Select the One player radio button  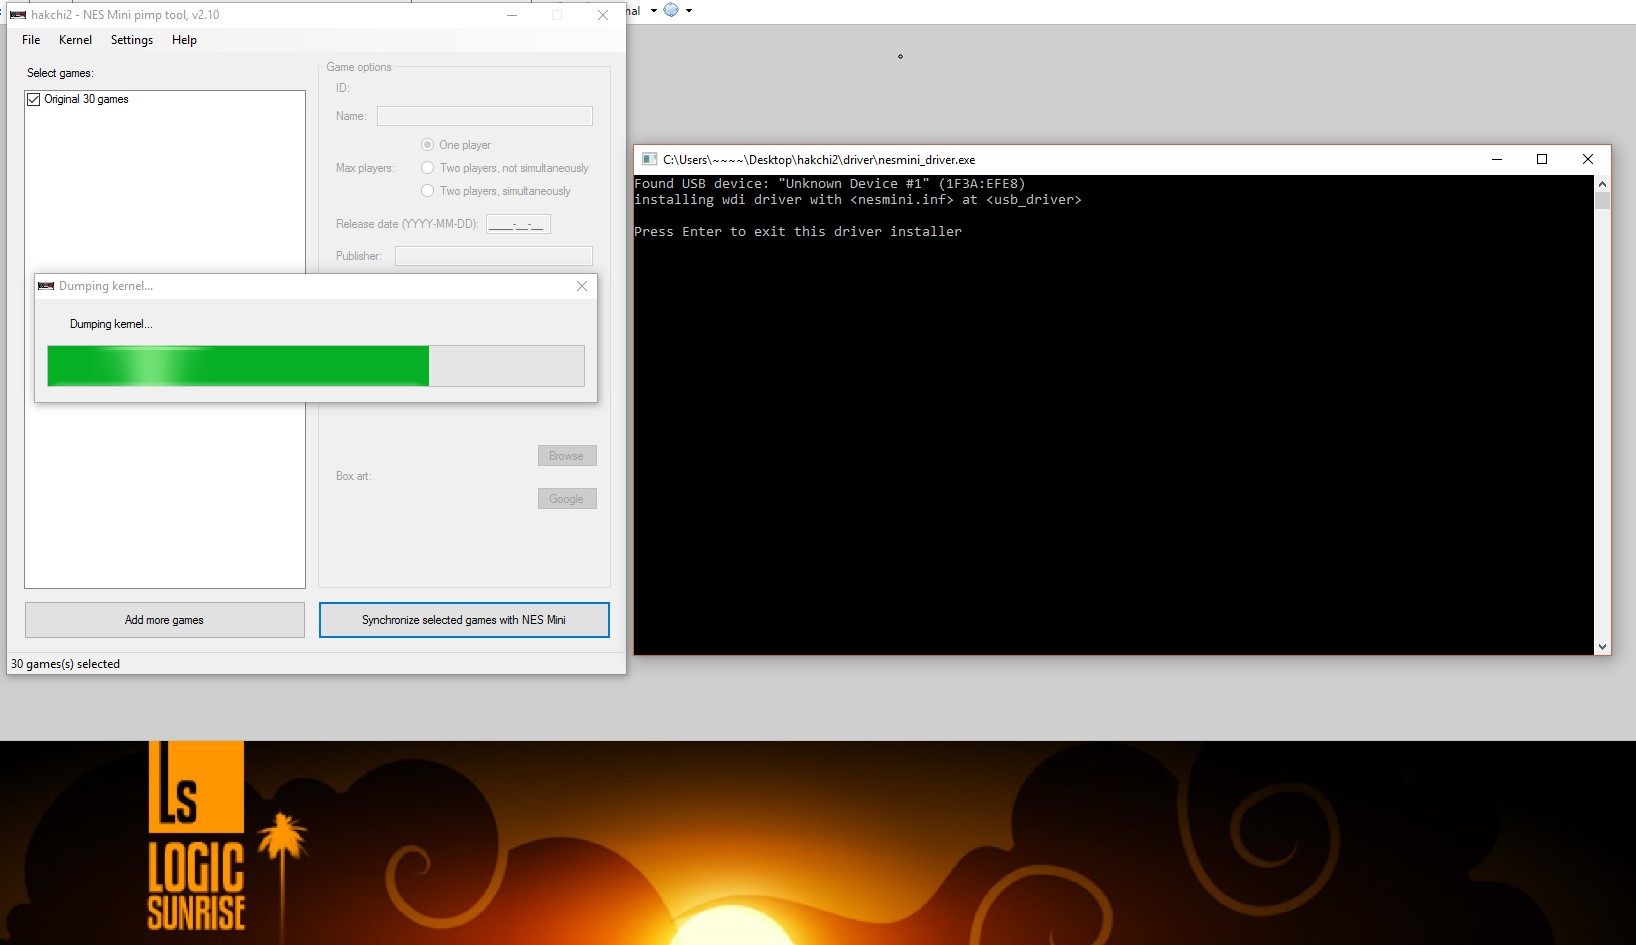(x=427, y=145)
